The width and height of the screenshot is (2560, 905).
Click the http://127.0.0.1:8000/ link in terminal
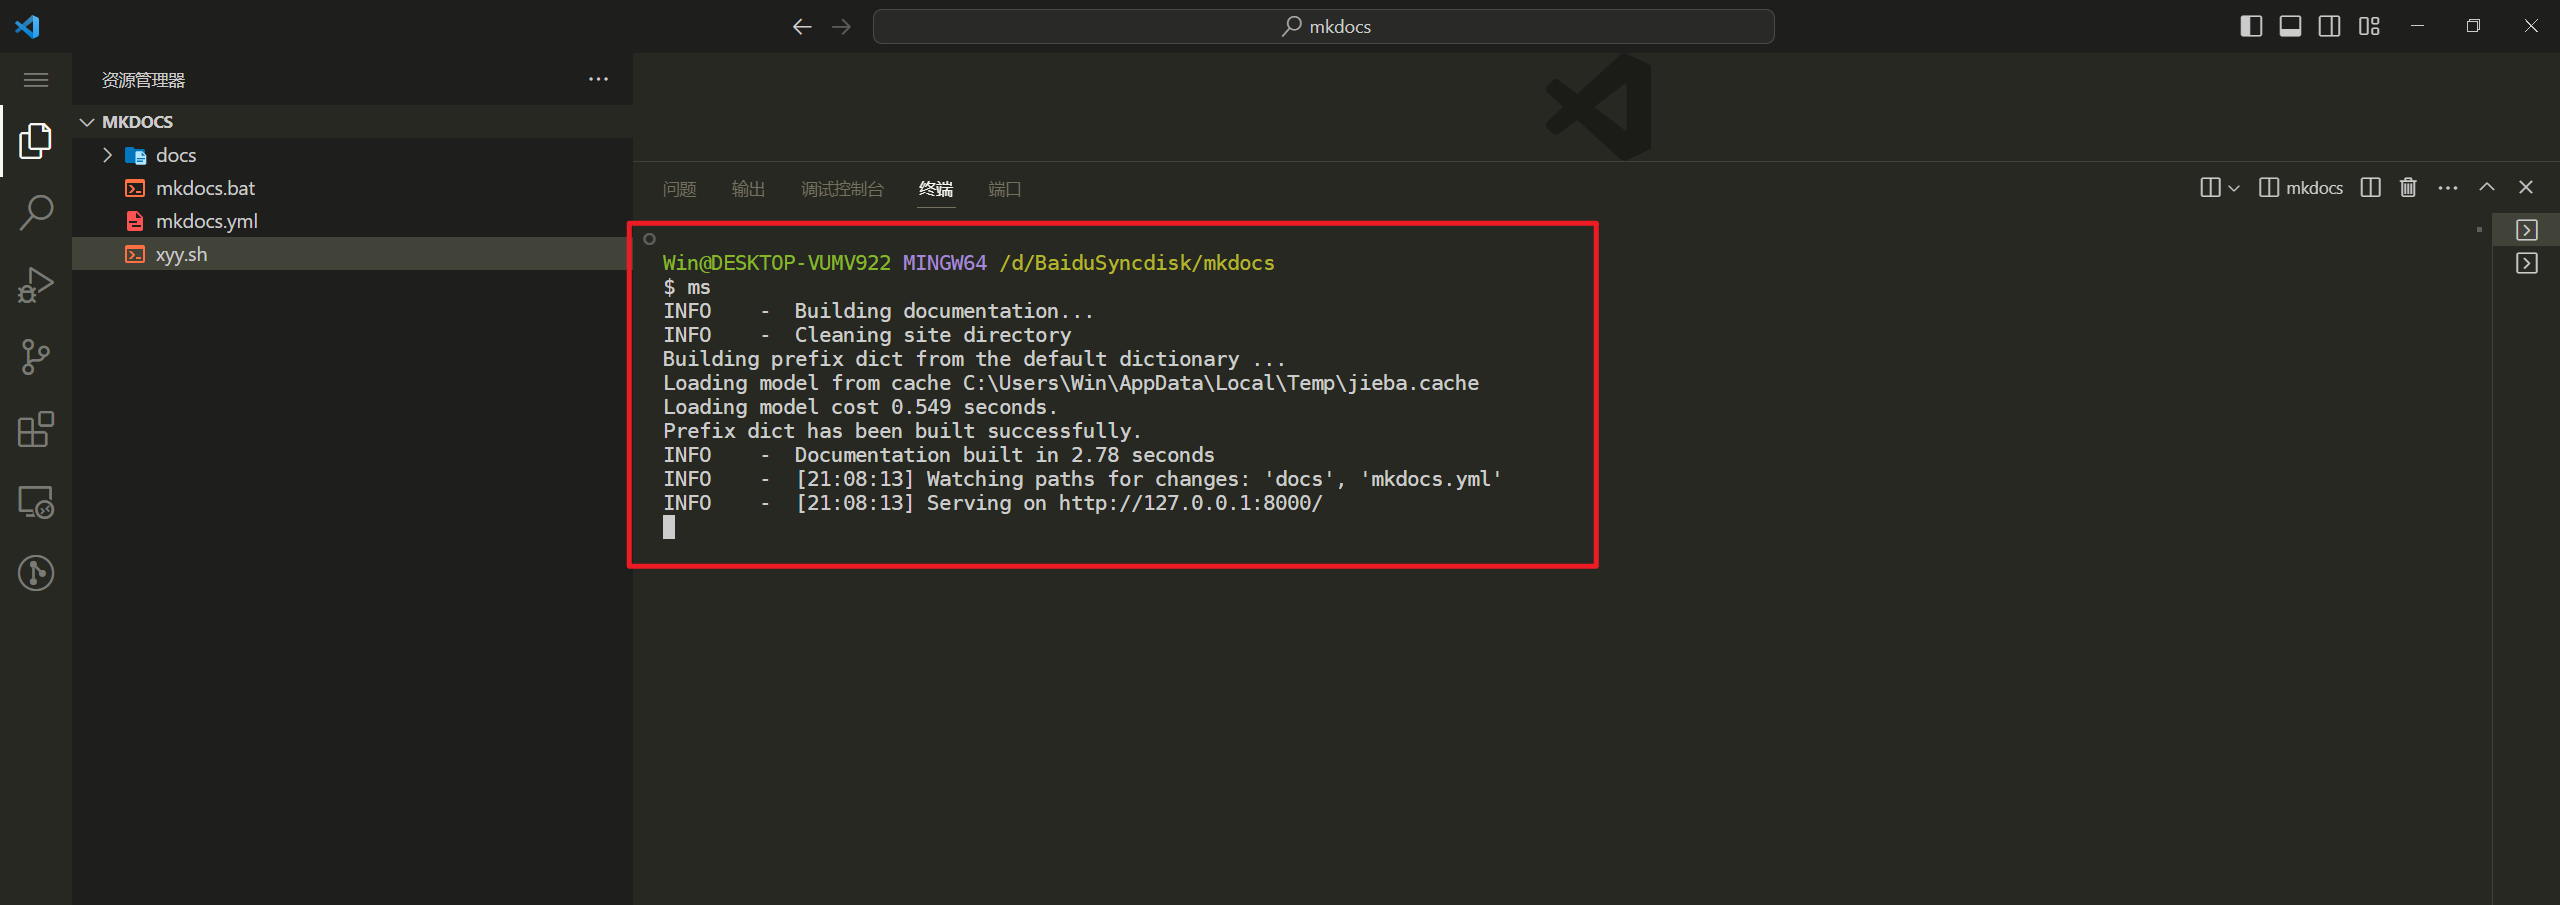(x=1190, y=503)
